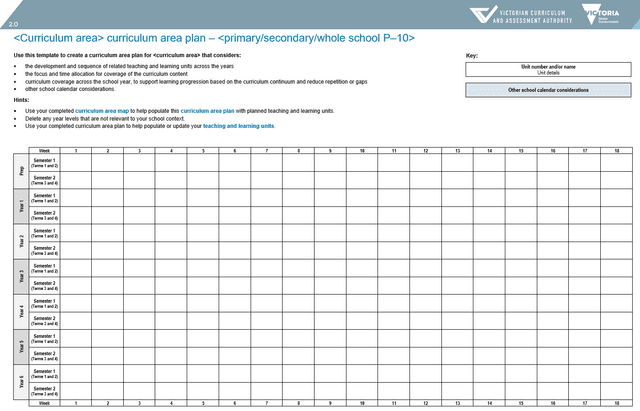The width and height of the screenshot is (640, 411).
Task: Click the Week 18 column header at top
Action: coord(617,150)
